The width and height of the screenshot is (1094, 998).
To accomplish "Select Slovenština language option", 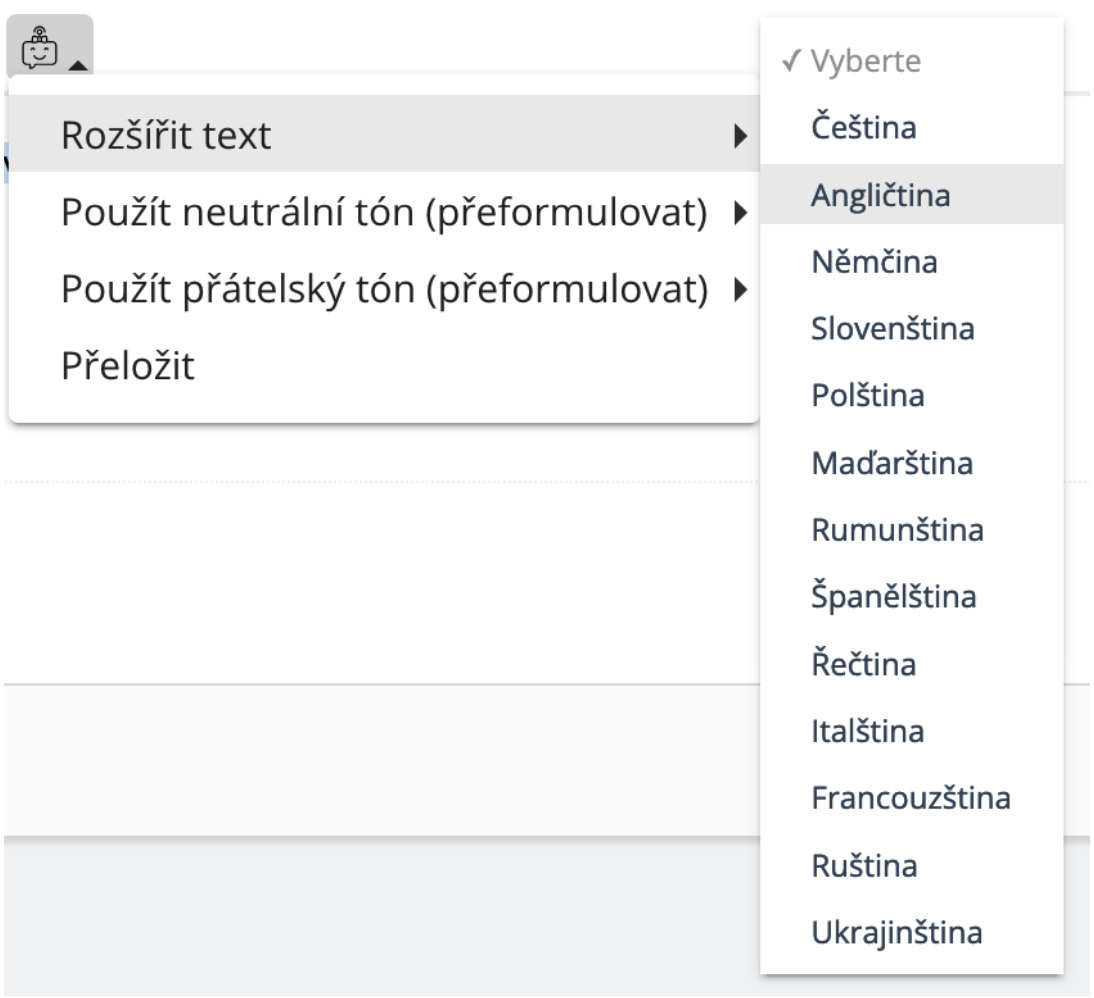I will pyautogui.click(x=892, y=328).
